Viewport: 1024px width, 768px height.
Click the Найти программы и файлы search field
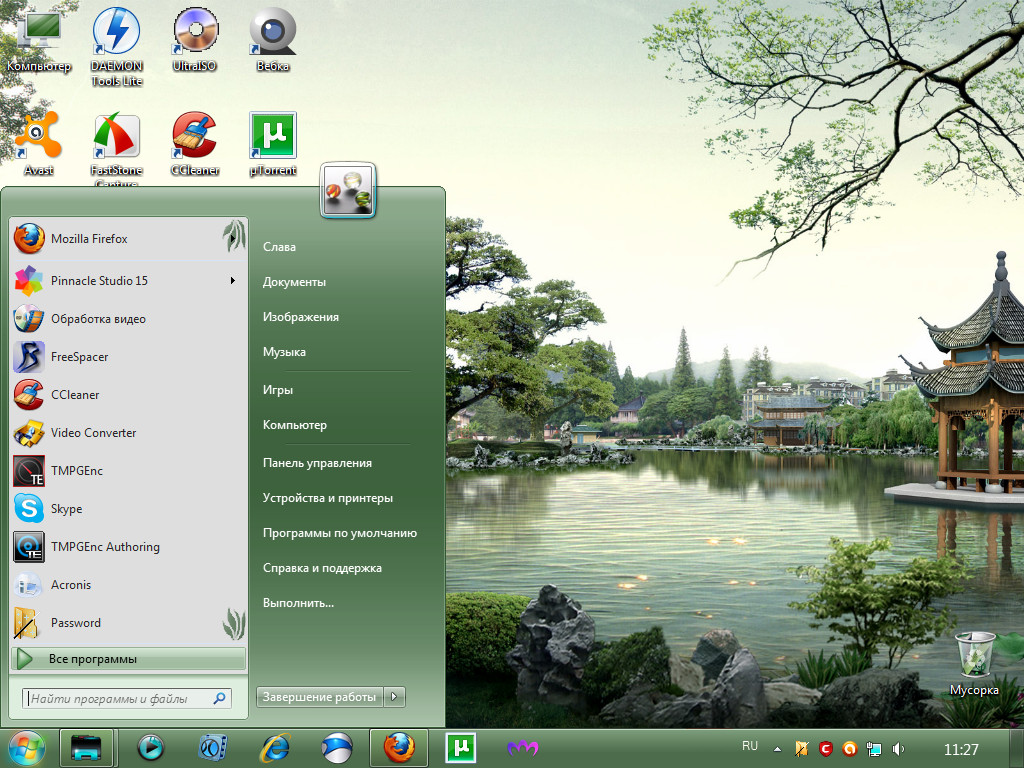(x=120, y=699)
